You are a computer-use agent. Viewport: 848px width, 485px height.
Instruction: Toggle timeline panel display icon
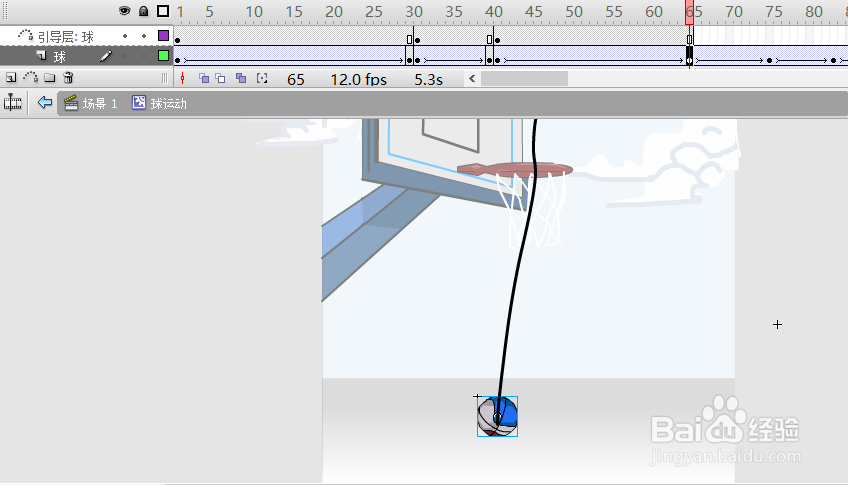coord(12,102)
